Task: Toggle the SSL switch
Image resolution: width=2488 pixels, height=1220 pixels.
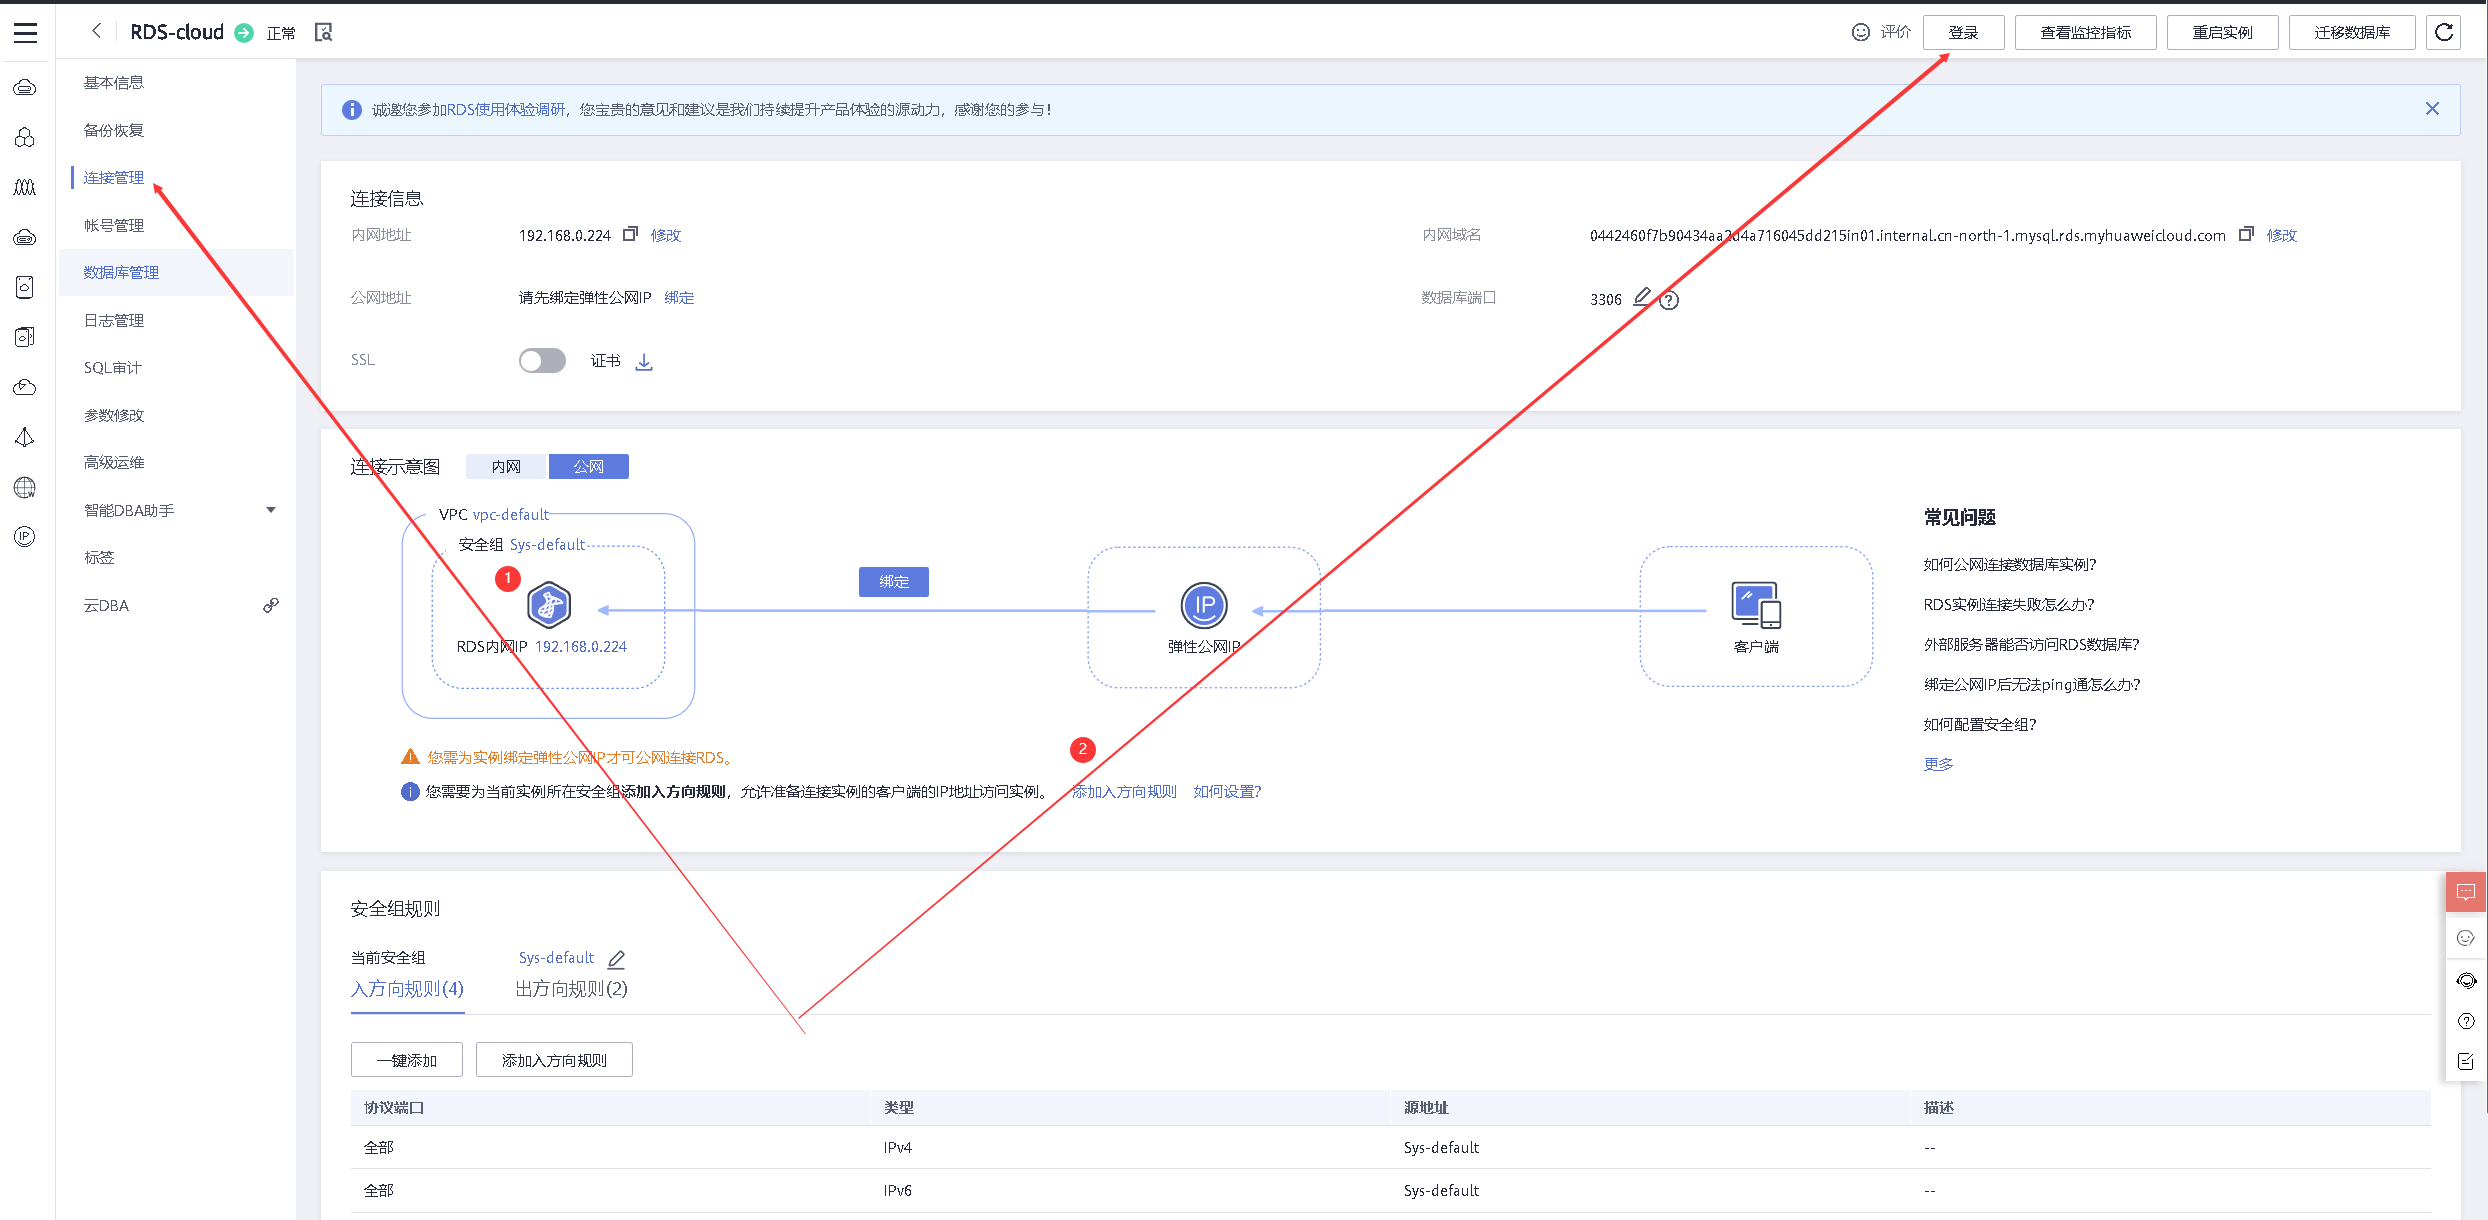Action: 542,361
